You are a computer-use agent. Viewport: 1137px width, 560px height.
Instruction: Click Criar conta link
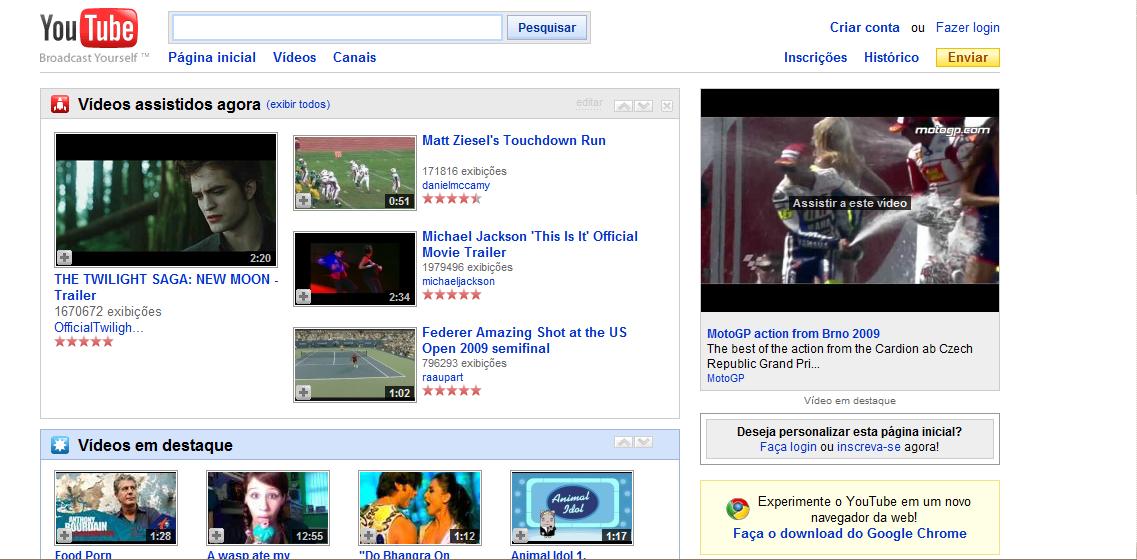point(864,28)
